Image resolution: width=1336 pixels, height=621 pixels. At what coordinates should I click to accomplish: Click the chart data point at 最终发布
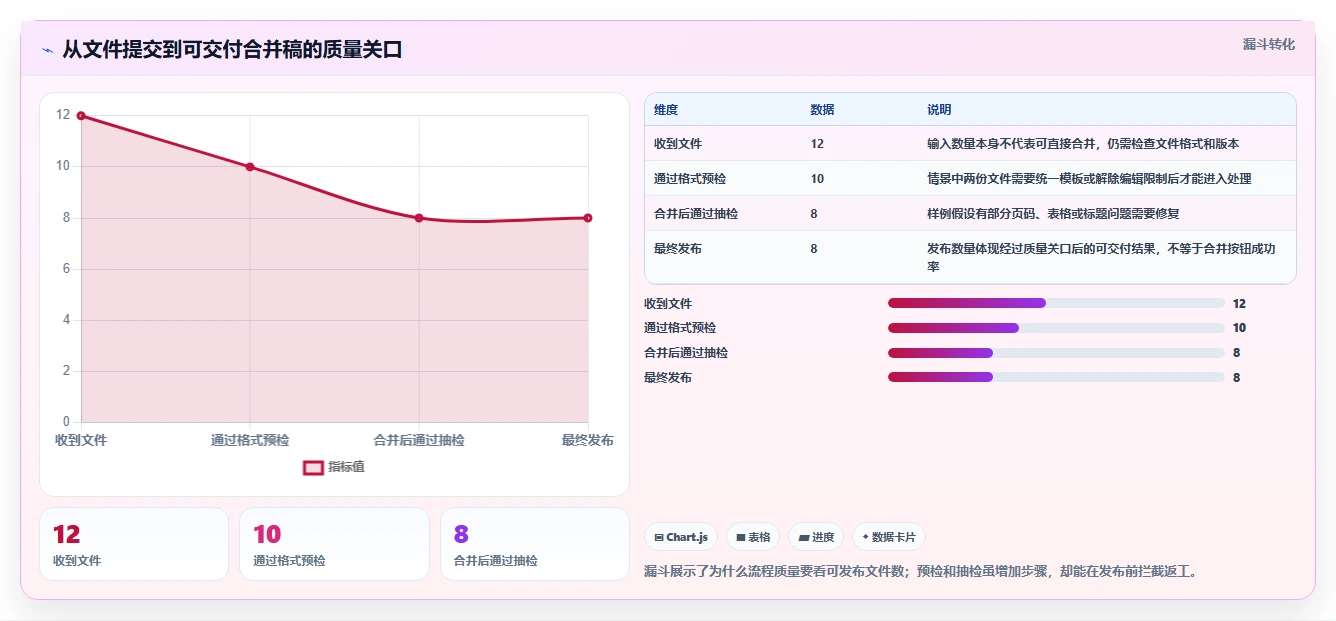588,218
